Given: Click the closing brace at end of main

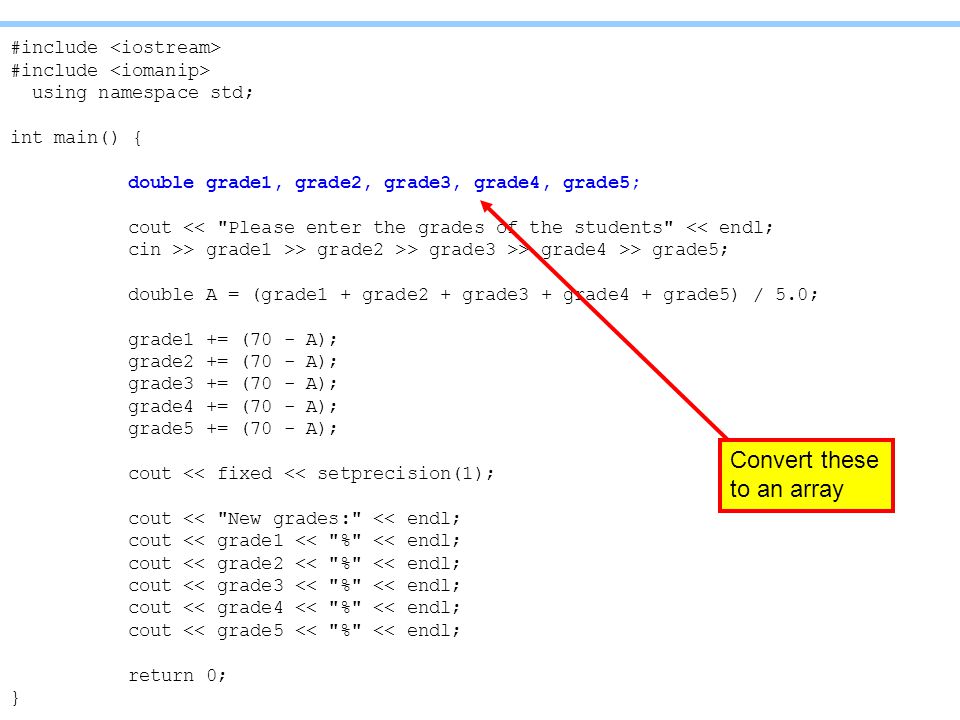Looking at the screenshot, I should pos(15,698).
